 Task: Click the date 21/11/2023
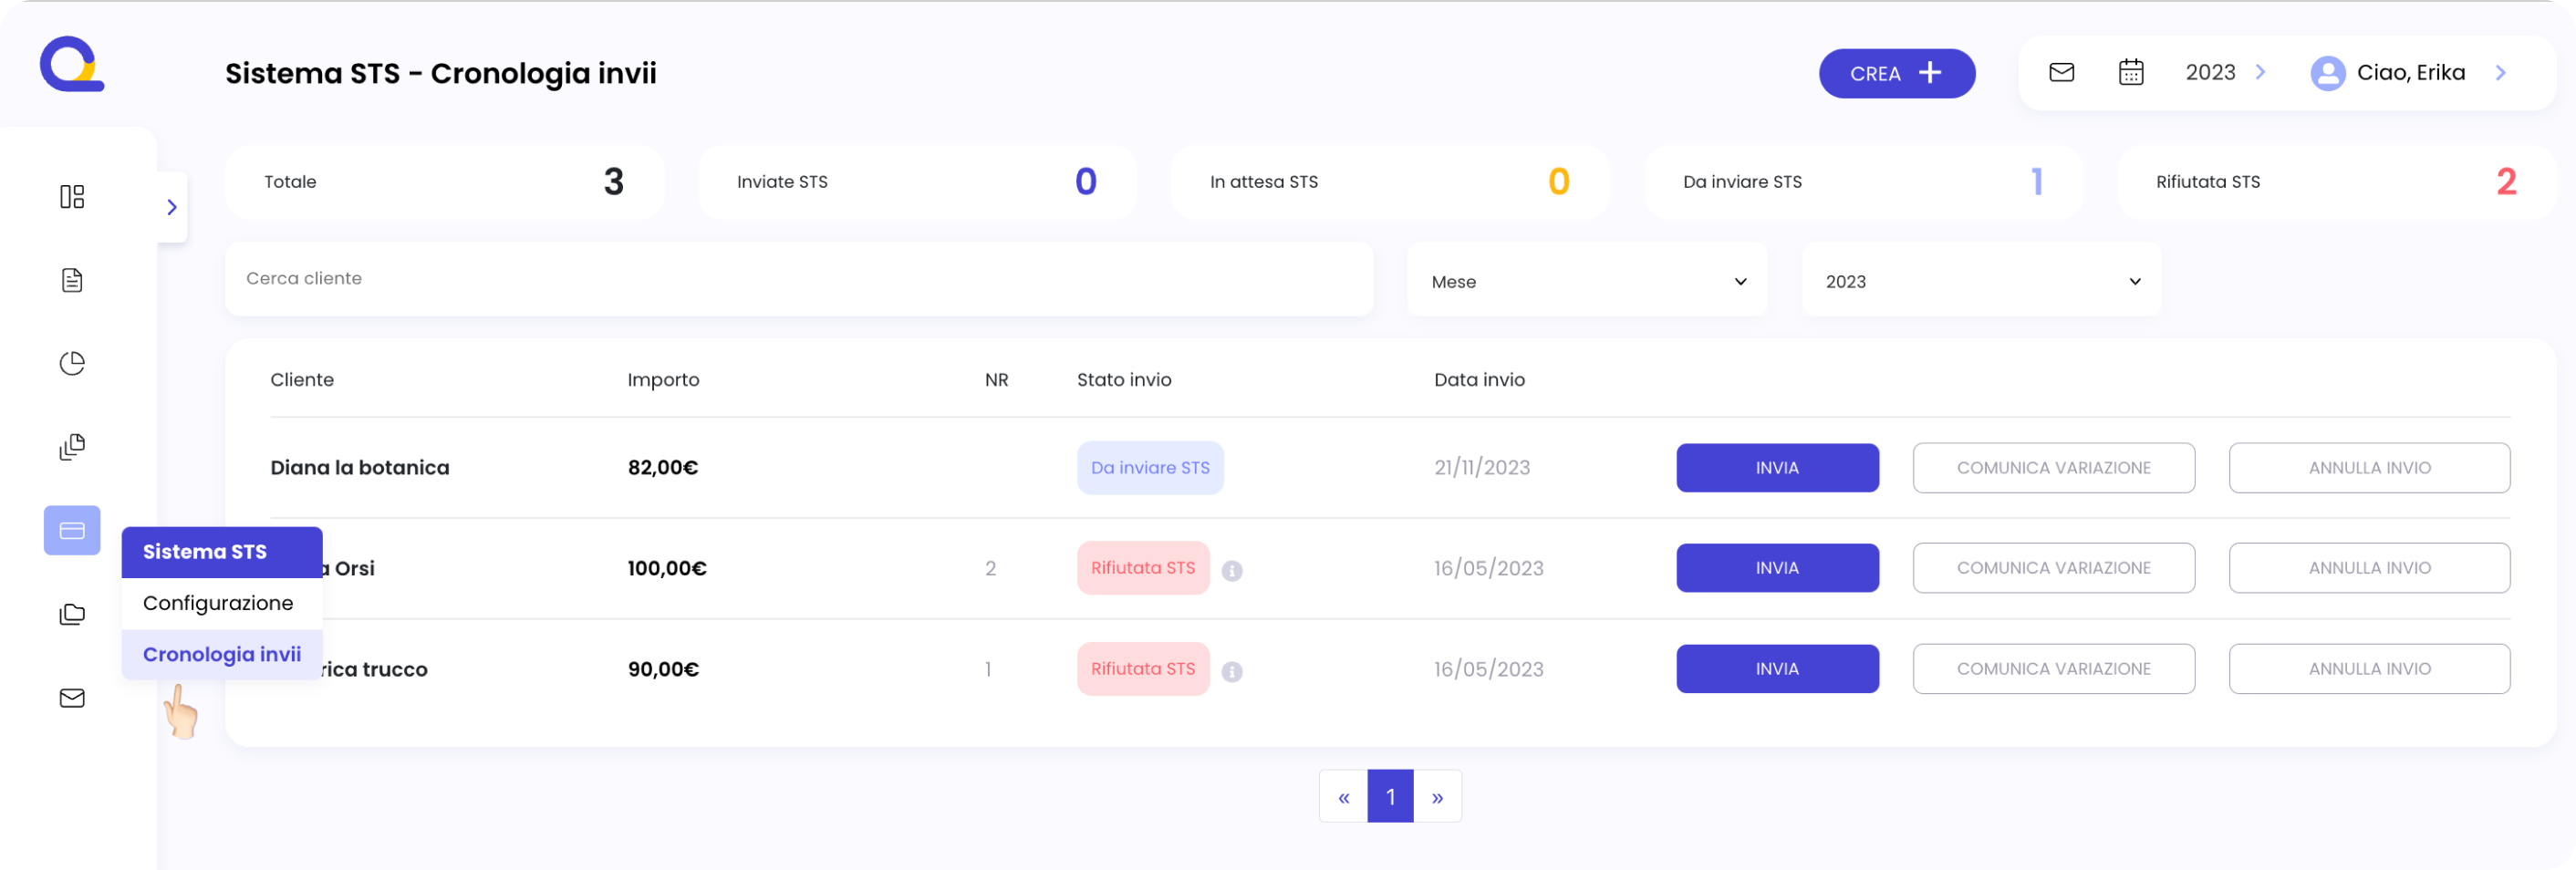[1482, 467]
